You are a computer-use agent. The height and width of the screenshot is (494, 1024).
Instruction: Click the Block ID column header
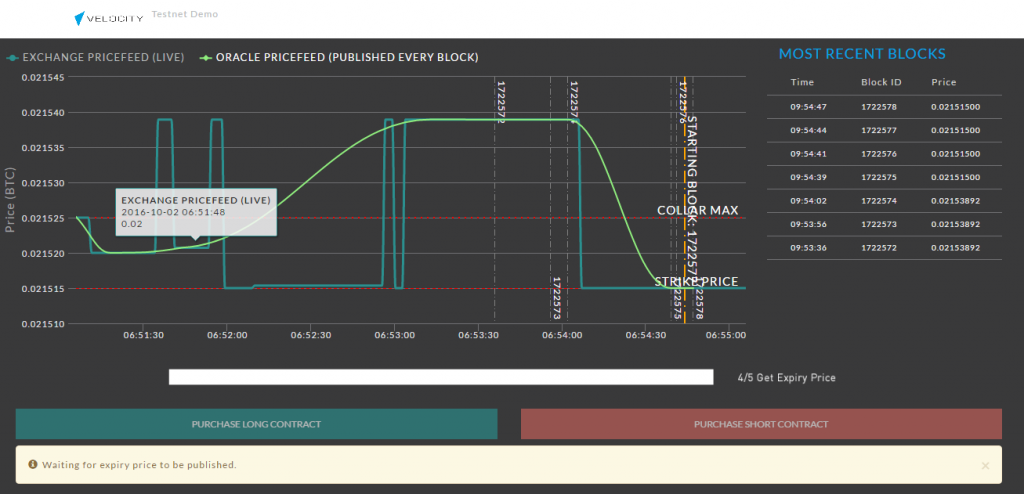tap(881, 82)
